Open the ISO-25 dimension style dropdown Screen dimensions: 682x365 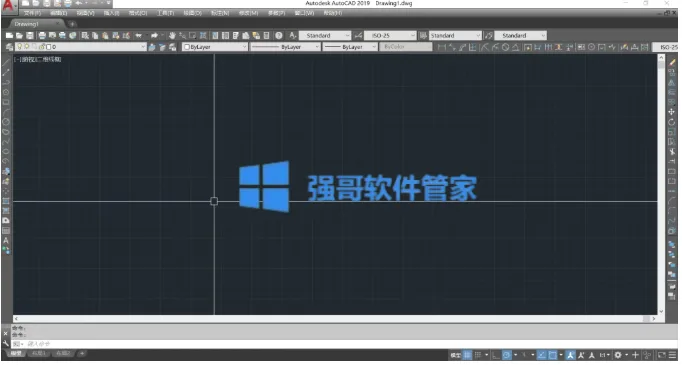pos(390,36)
